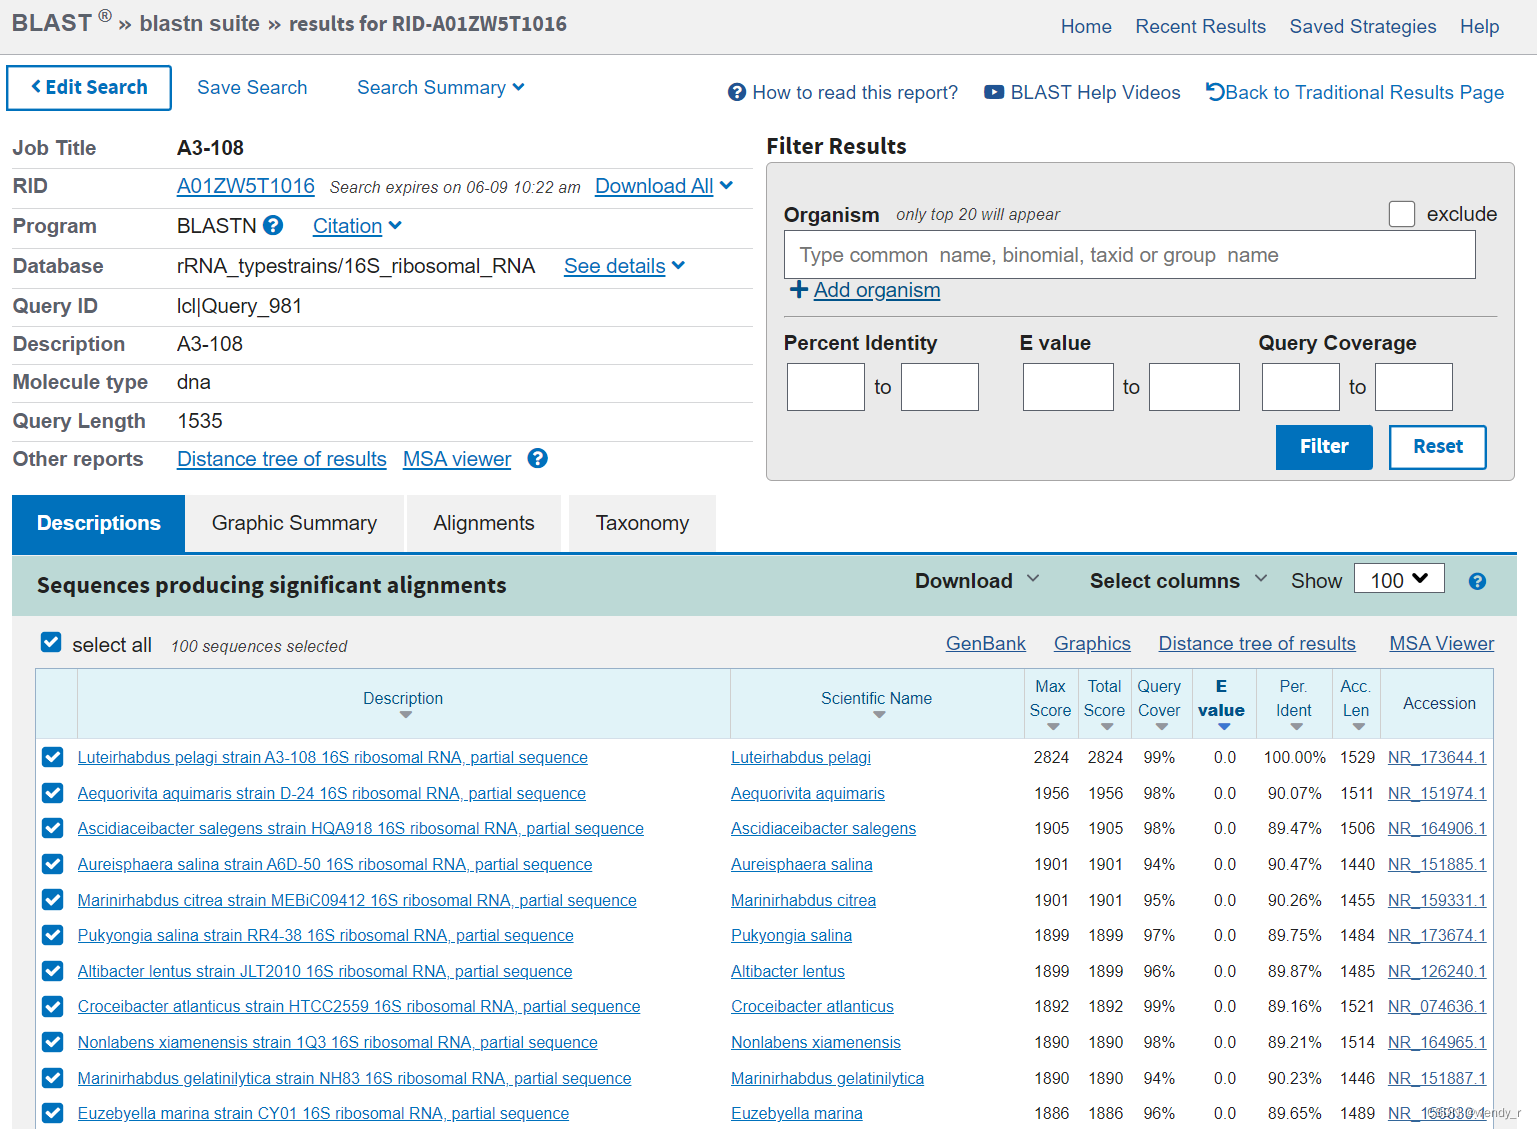This screenshot has height=1129, width=1537.
Task: Sort results by Query Cover column
Action: pos(1161,727)
